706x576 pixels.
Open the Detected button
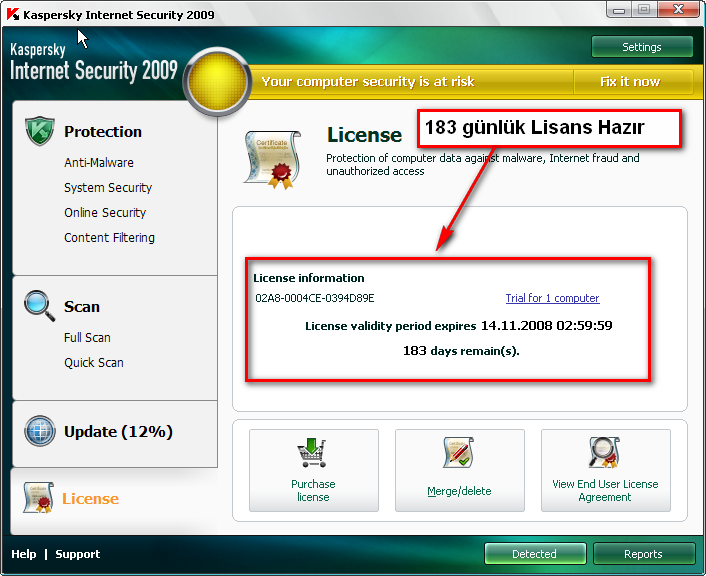535,553
